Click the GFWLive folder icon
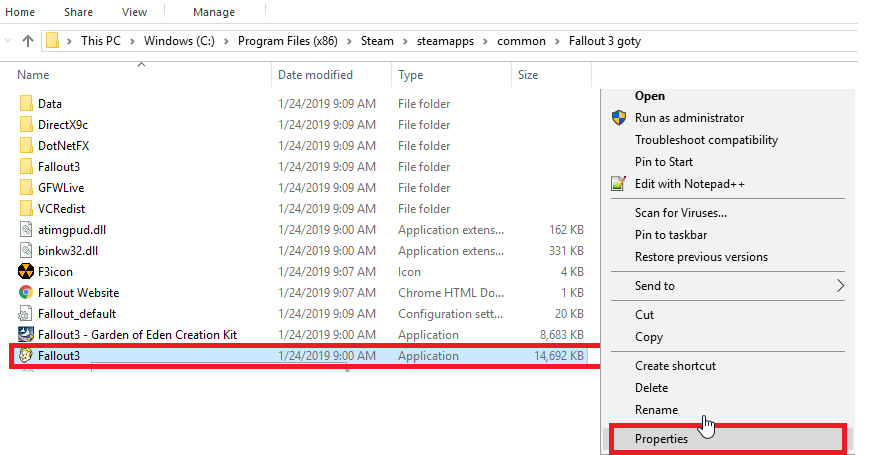The image size is (880, 455). pyautogui.click(x=26, y=187)
